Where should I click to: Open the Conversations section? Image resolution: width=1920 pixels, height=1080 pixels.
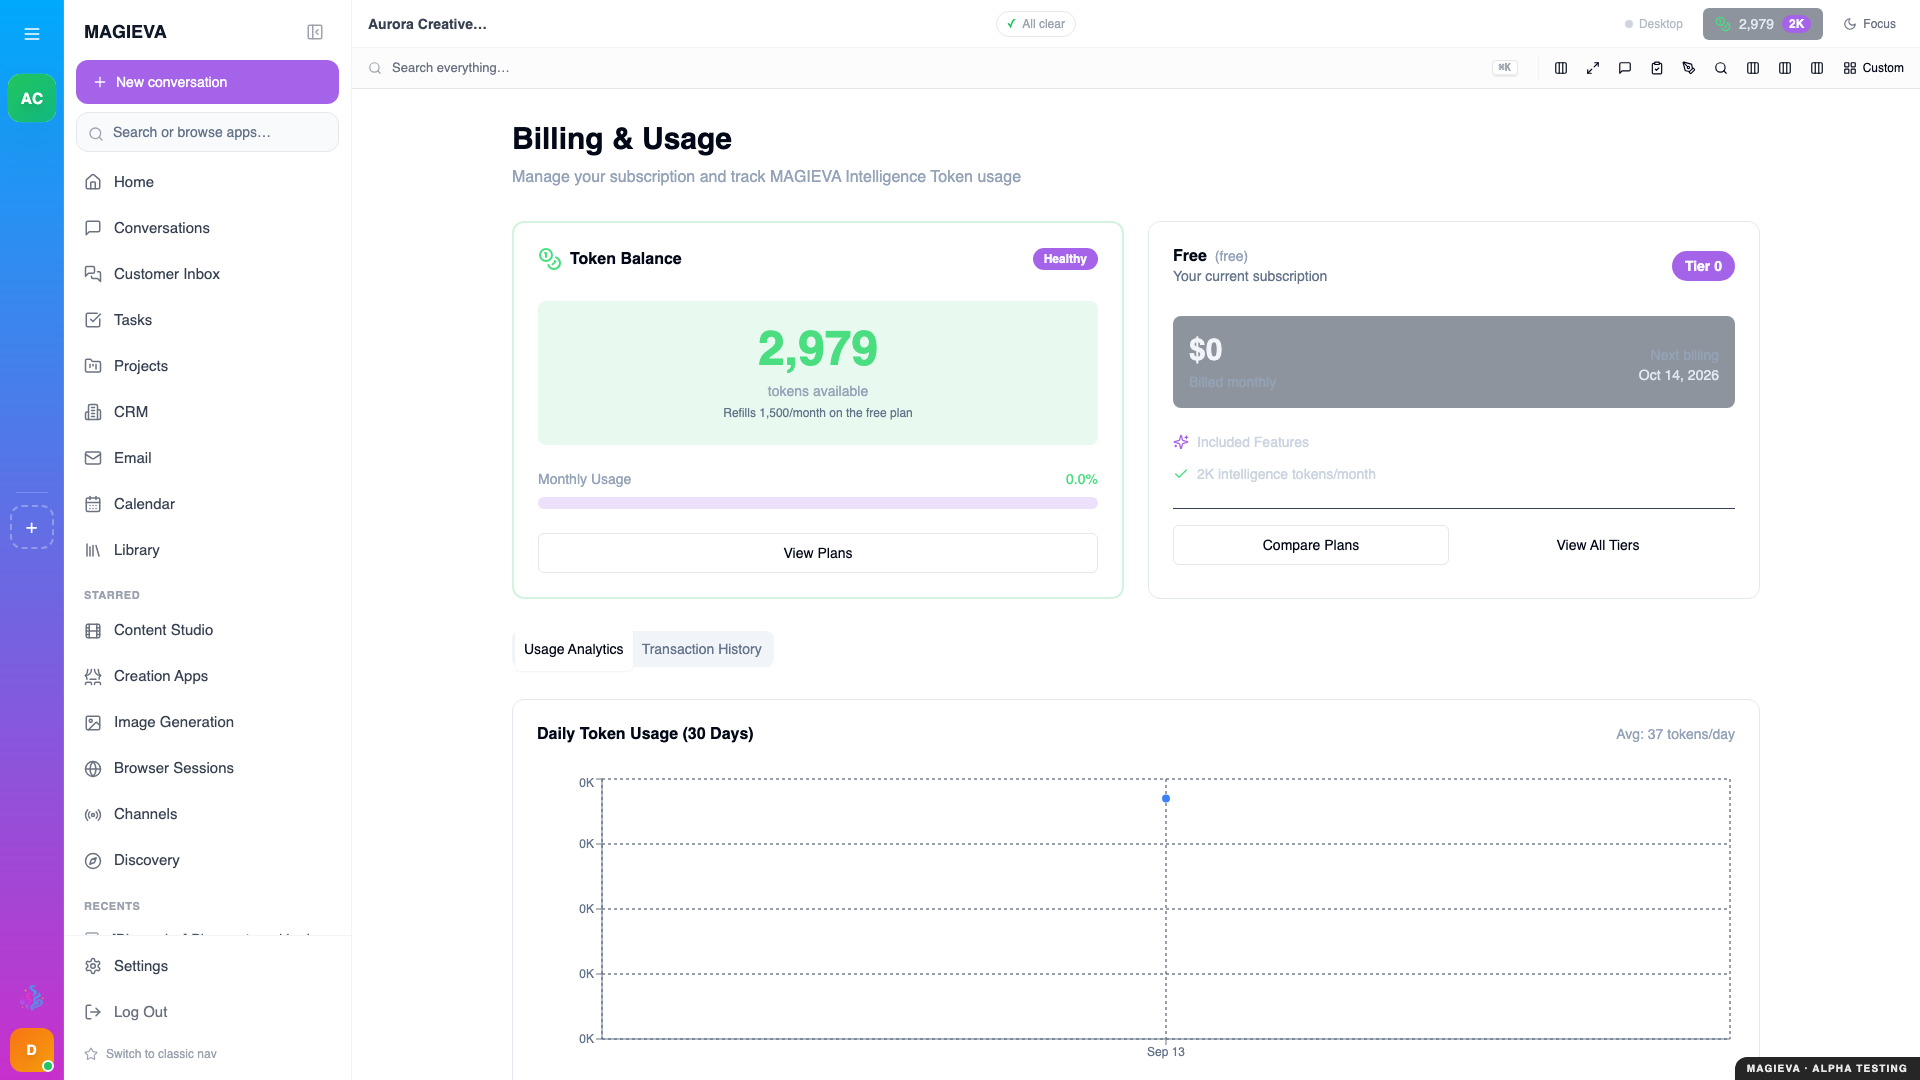click(x=208, y=228)
